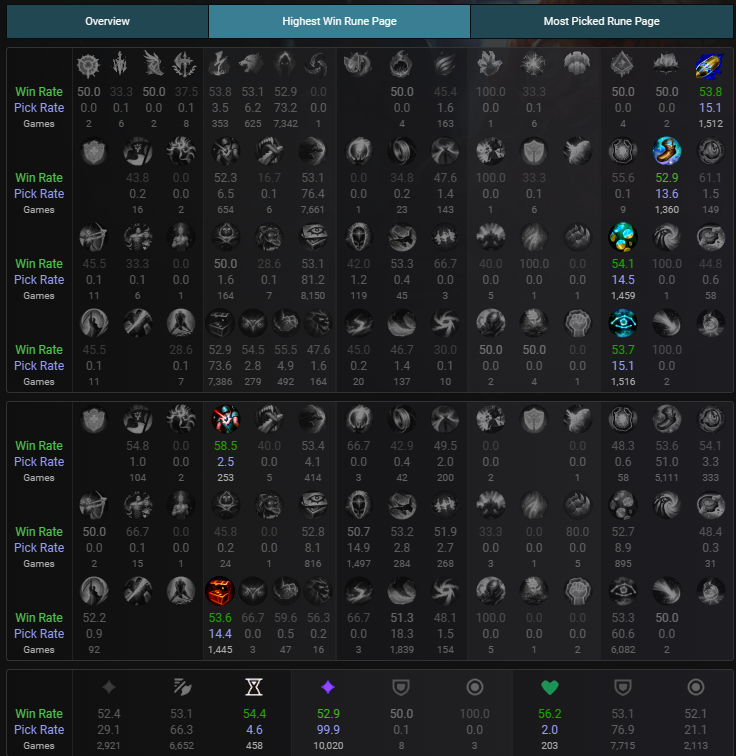
Task: Click the 8,150 games count under Eyeball Collection
Action: click(312, 296)
